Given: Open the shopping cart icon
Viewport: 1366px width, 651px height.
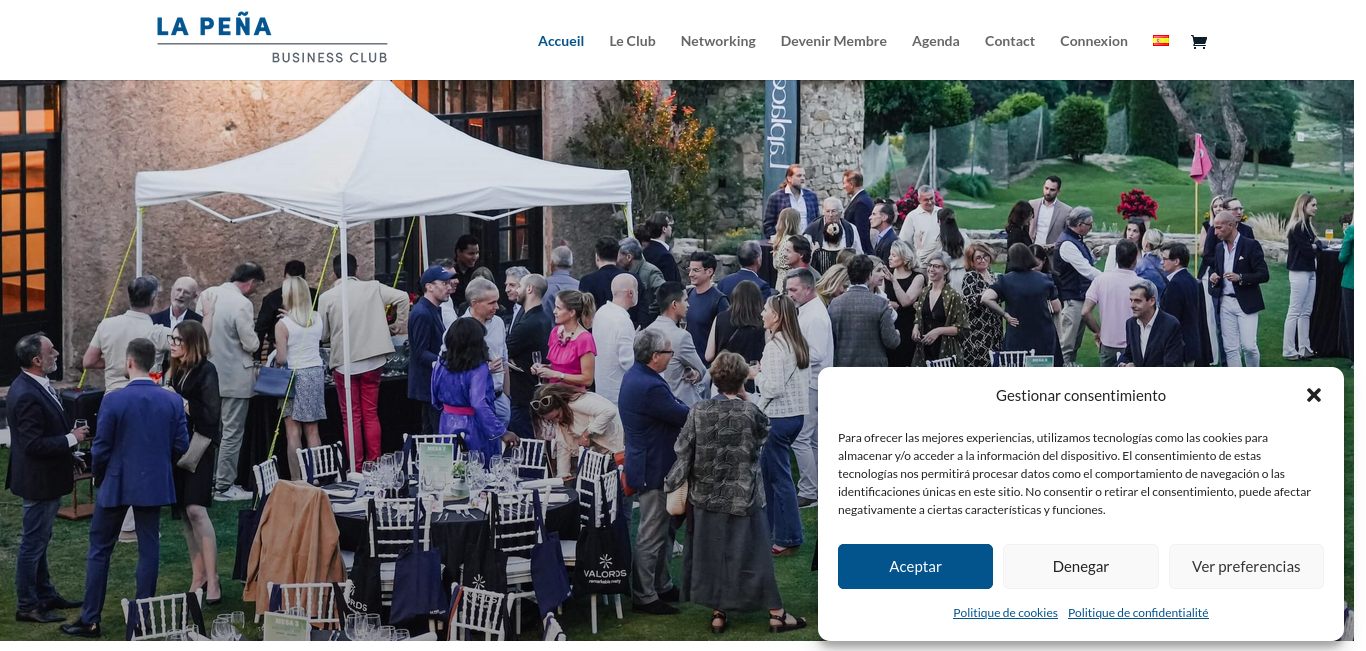Looking at the screenshot, I should [x=1199, y=41].
